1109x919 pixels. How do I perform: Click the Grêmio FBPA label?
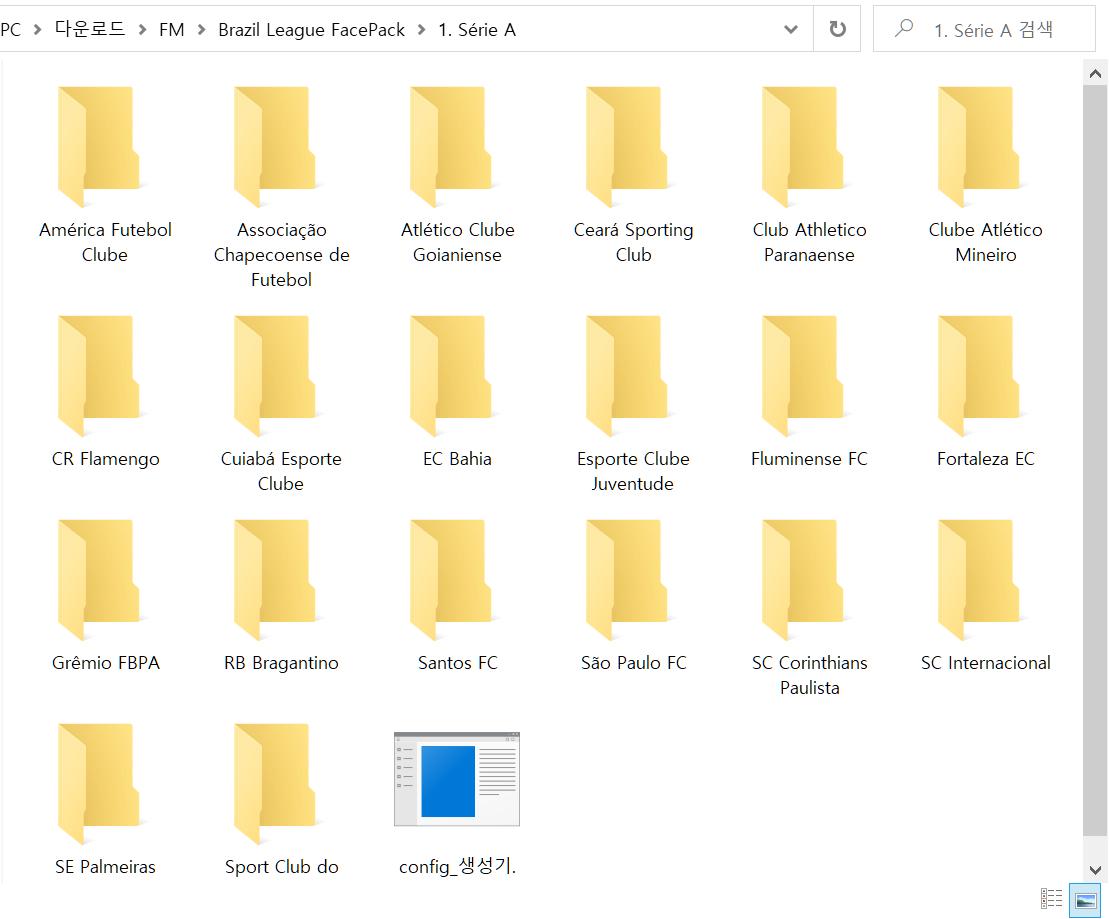(105, 663)
